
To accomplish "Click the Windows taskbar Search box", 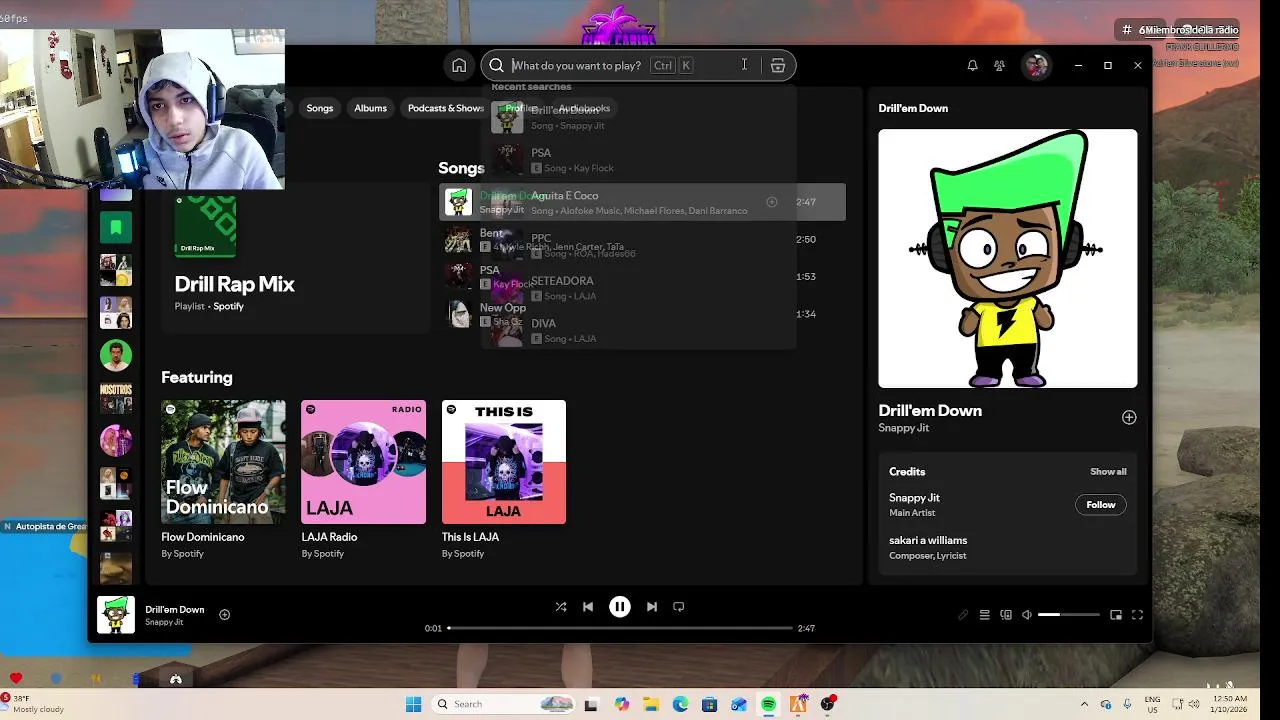I will point(505,704).
